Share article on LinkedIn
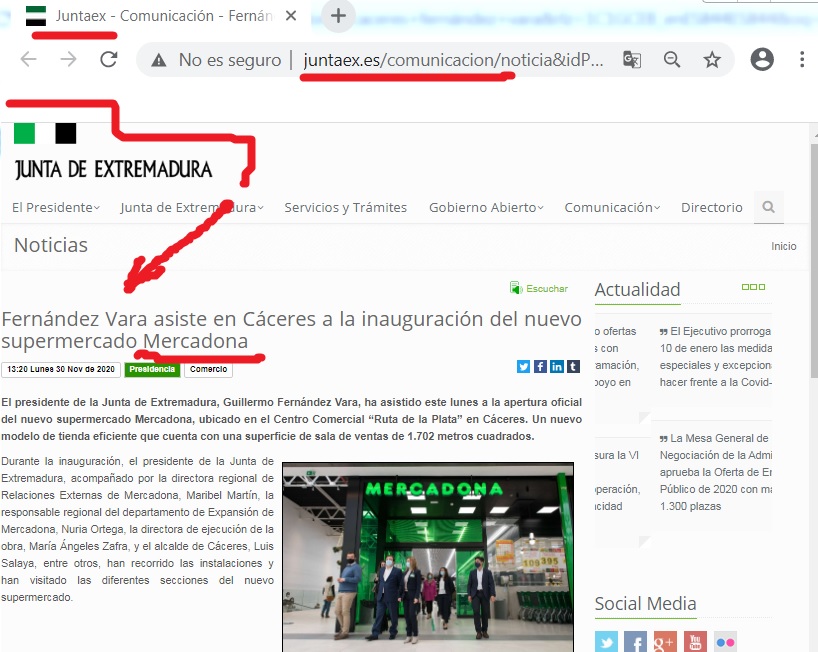This screenshot has width=818, height=652. pos(556,367)
